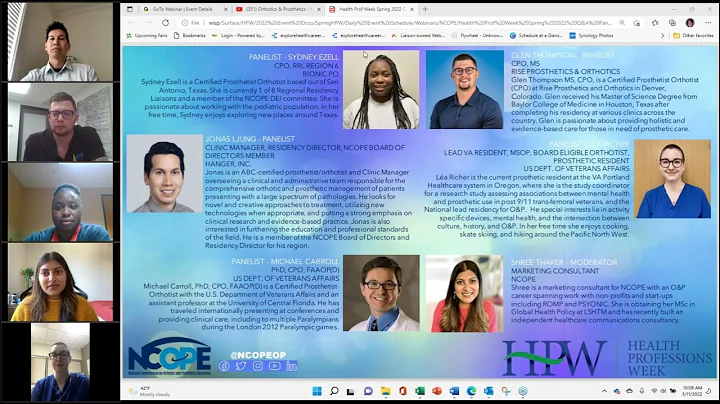Open the Wi-Fi network tray icon
The height and width of the screenshot is (404, 720).
tap(654, 391)
